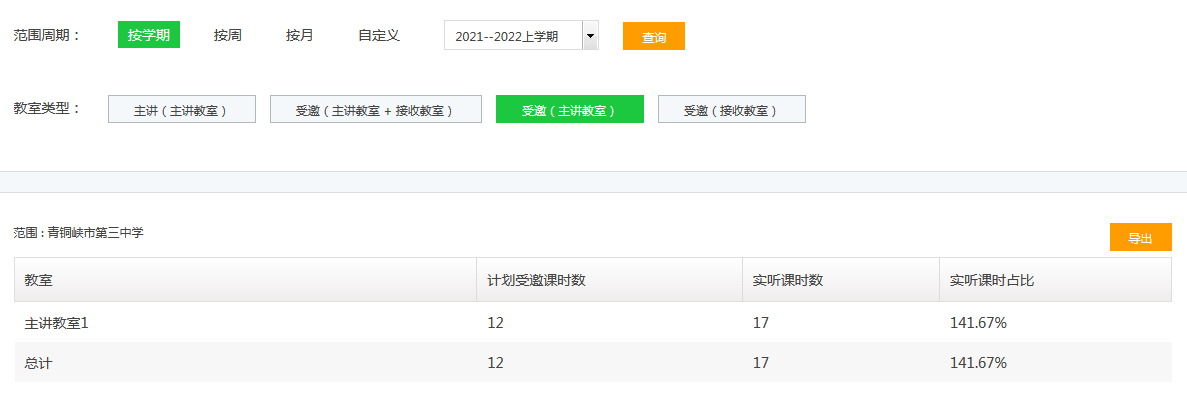
Task: Click the orange 查询 search button
Action: coord(653,36)
